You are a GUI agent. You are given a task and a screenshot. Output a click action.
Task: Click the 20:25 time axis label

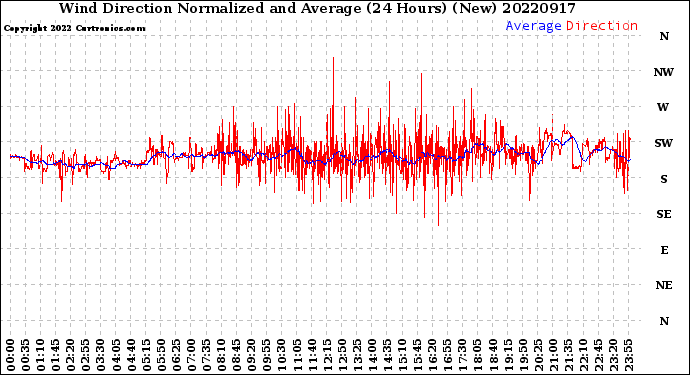tap(538, 355)
